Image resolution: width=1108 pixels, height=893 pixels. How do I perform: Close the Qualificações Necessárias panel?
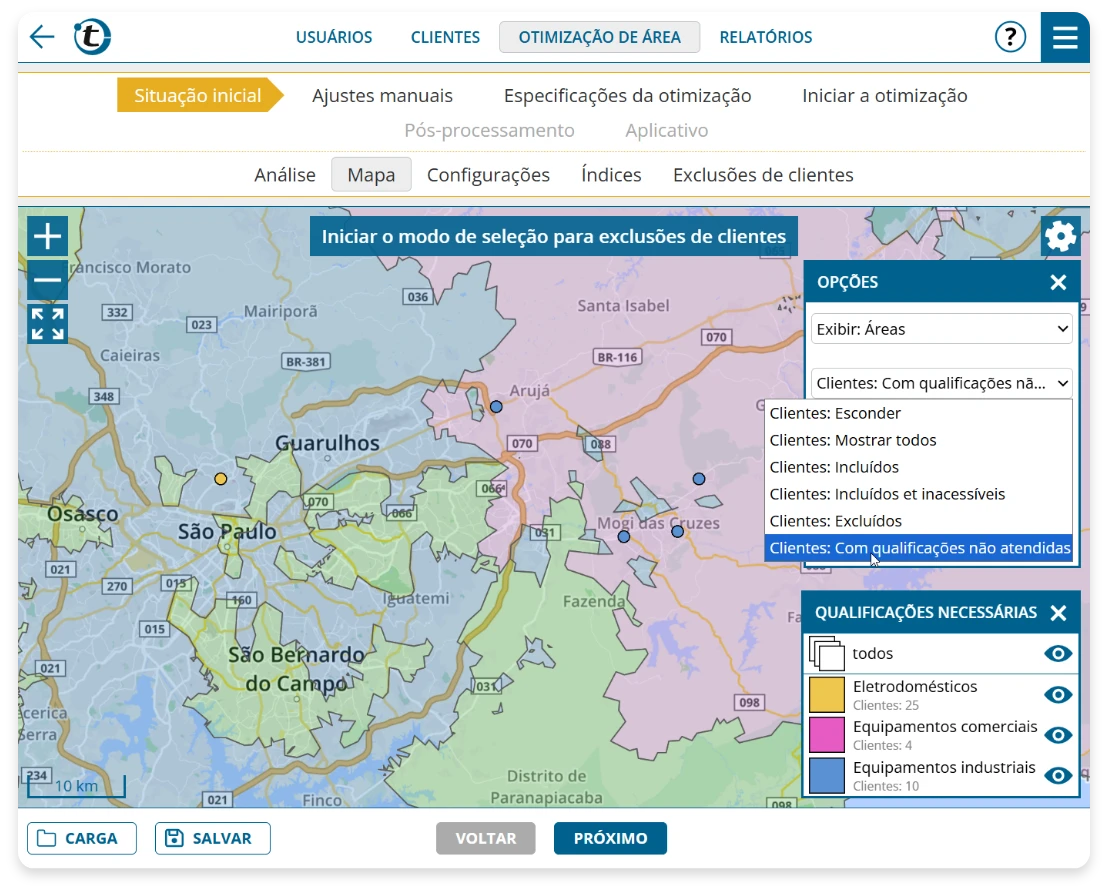1058,613
